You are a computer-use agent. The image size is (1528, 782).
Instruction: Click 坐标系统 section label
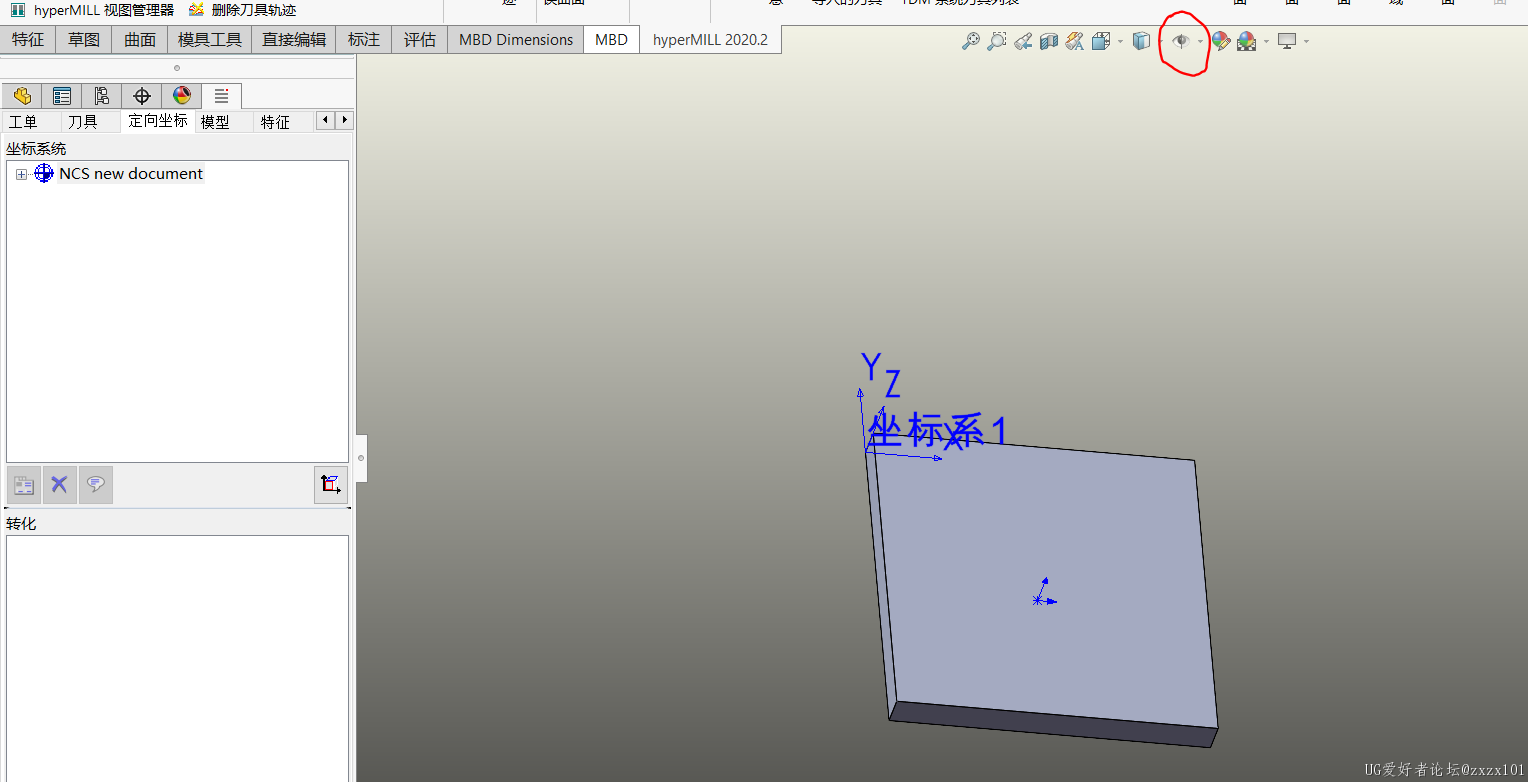pos(36,149)
